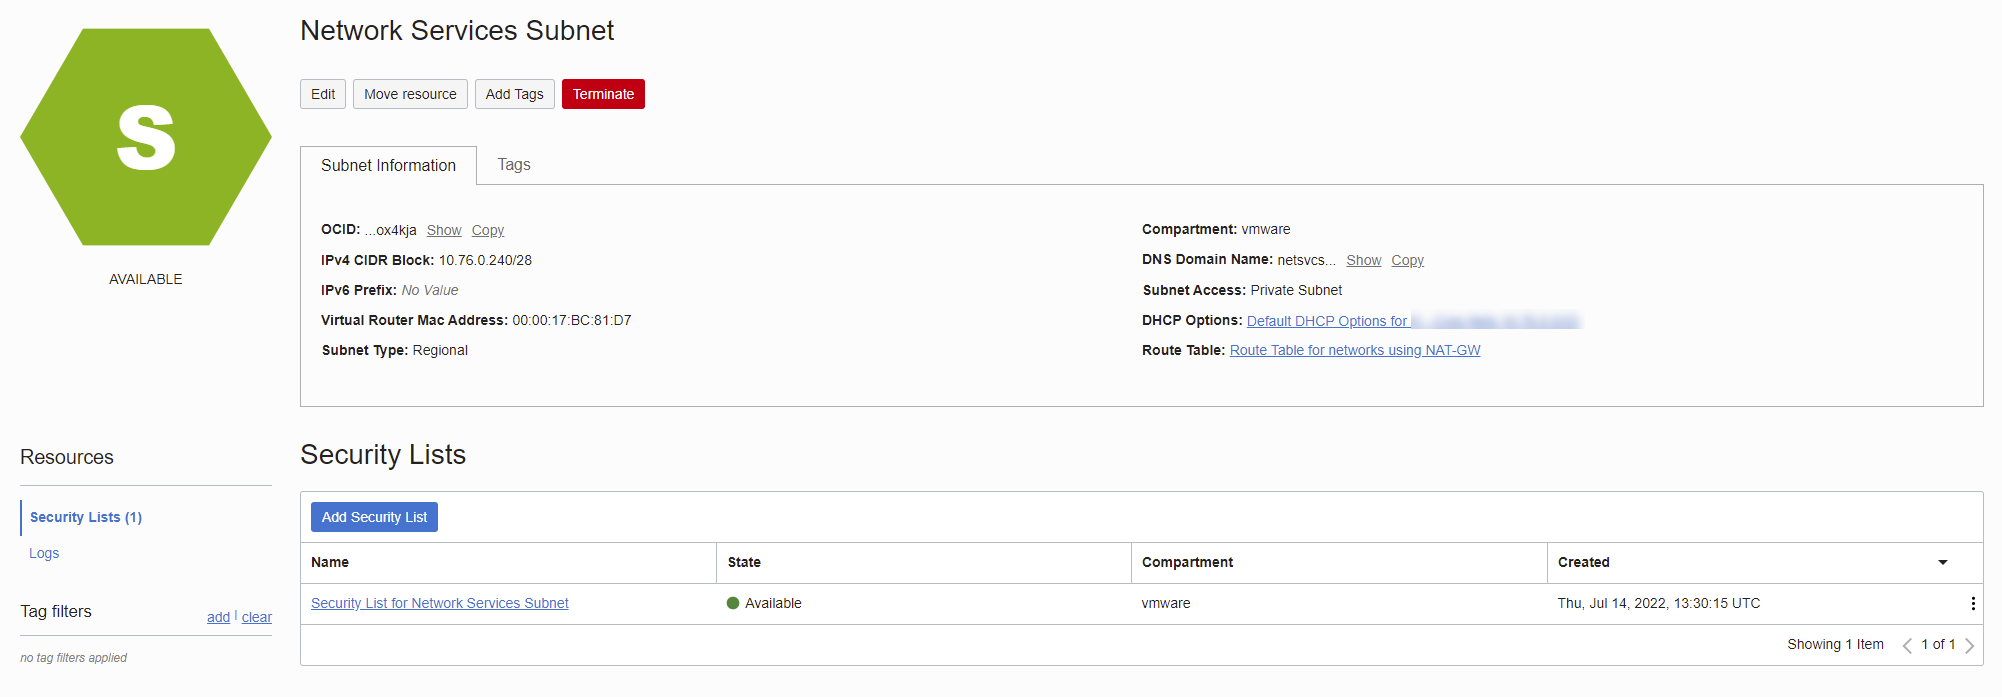Viewport: 2002px width, 697px height.
Task: Open the three-dot actions menu for security list
Action: (x=1972, y=603)
